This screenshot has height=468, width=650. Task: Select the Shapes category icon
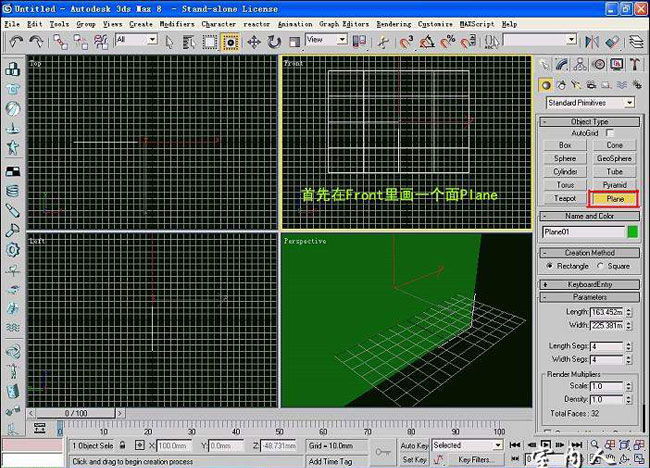point(561,85)
